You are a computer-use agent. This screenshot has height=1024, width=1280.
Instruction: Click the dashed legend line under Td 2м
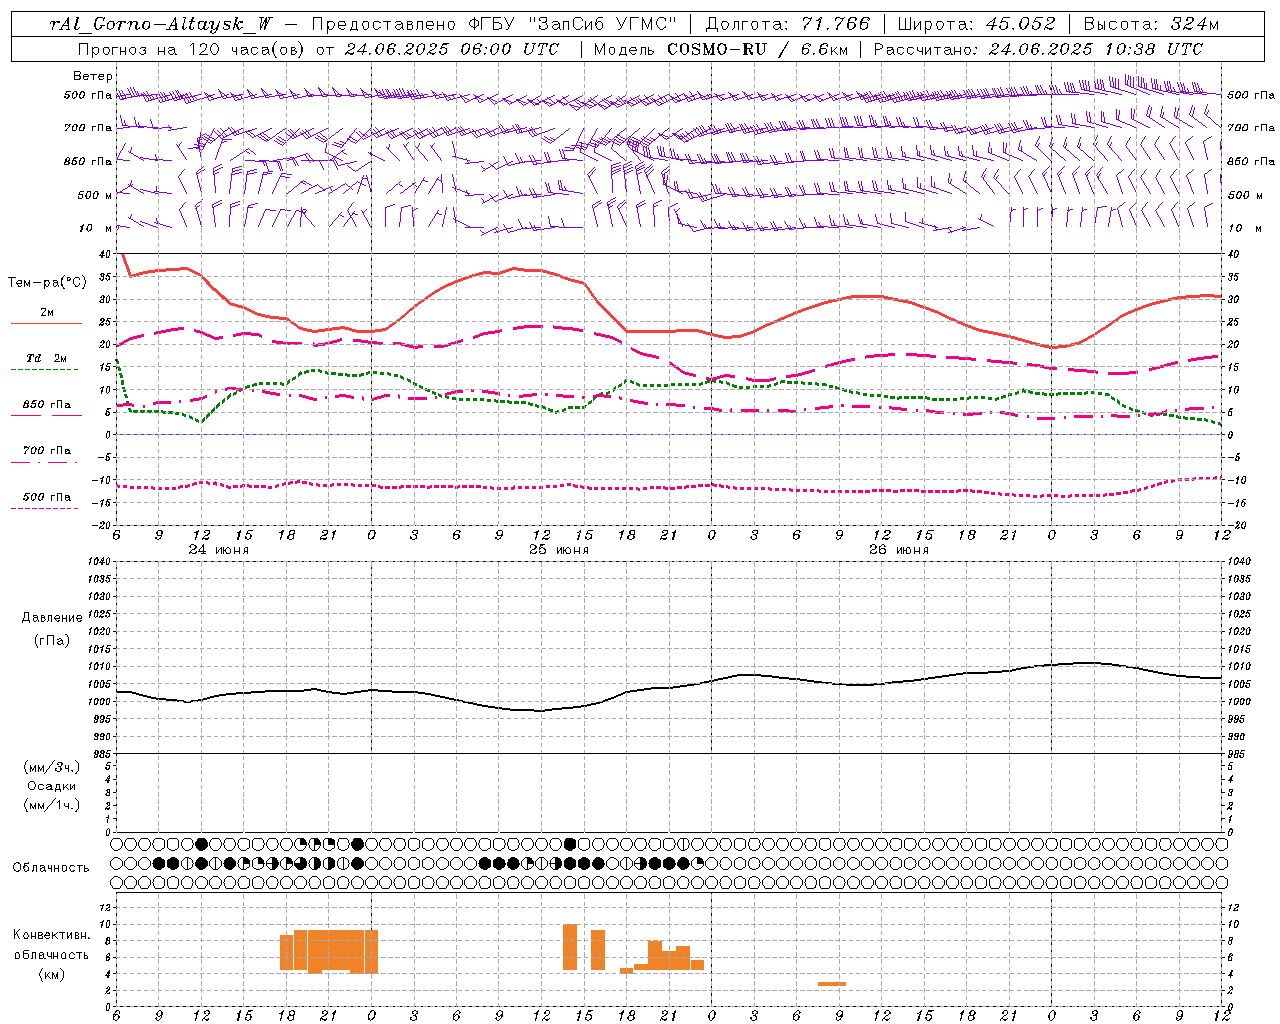(44, 370)
